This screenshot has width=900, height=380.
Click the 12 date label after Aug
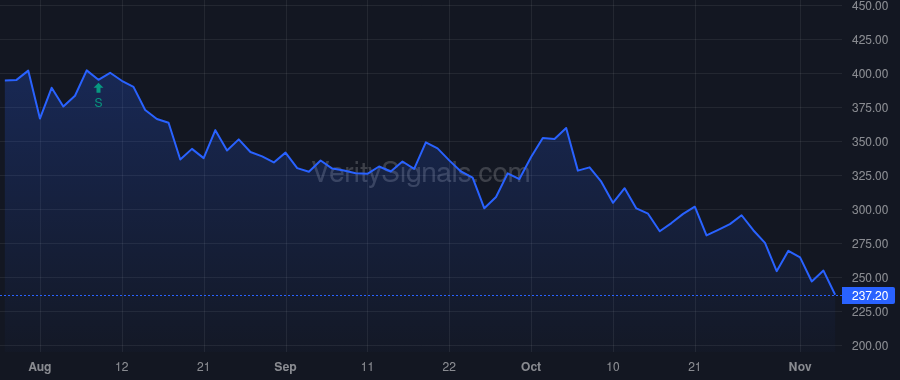[x=122, y=366]
